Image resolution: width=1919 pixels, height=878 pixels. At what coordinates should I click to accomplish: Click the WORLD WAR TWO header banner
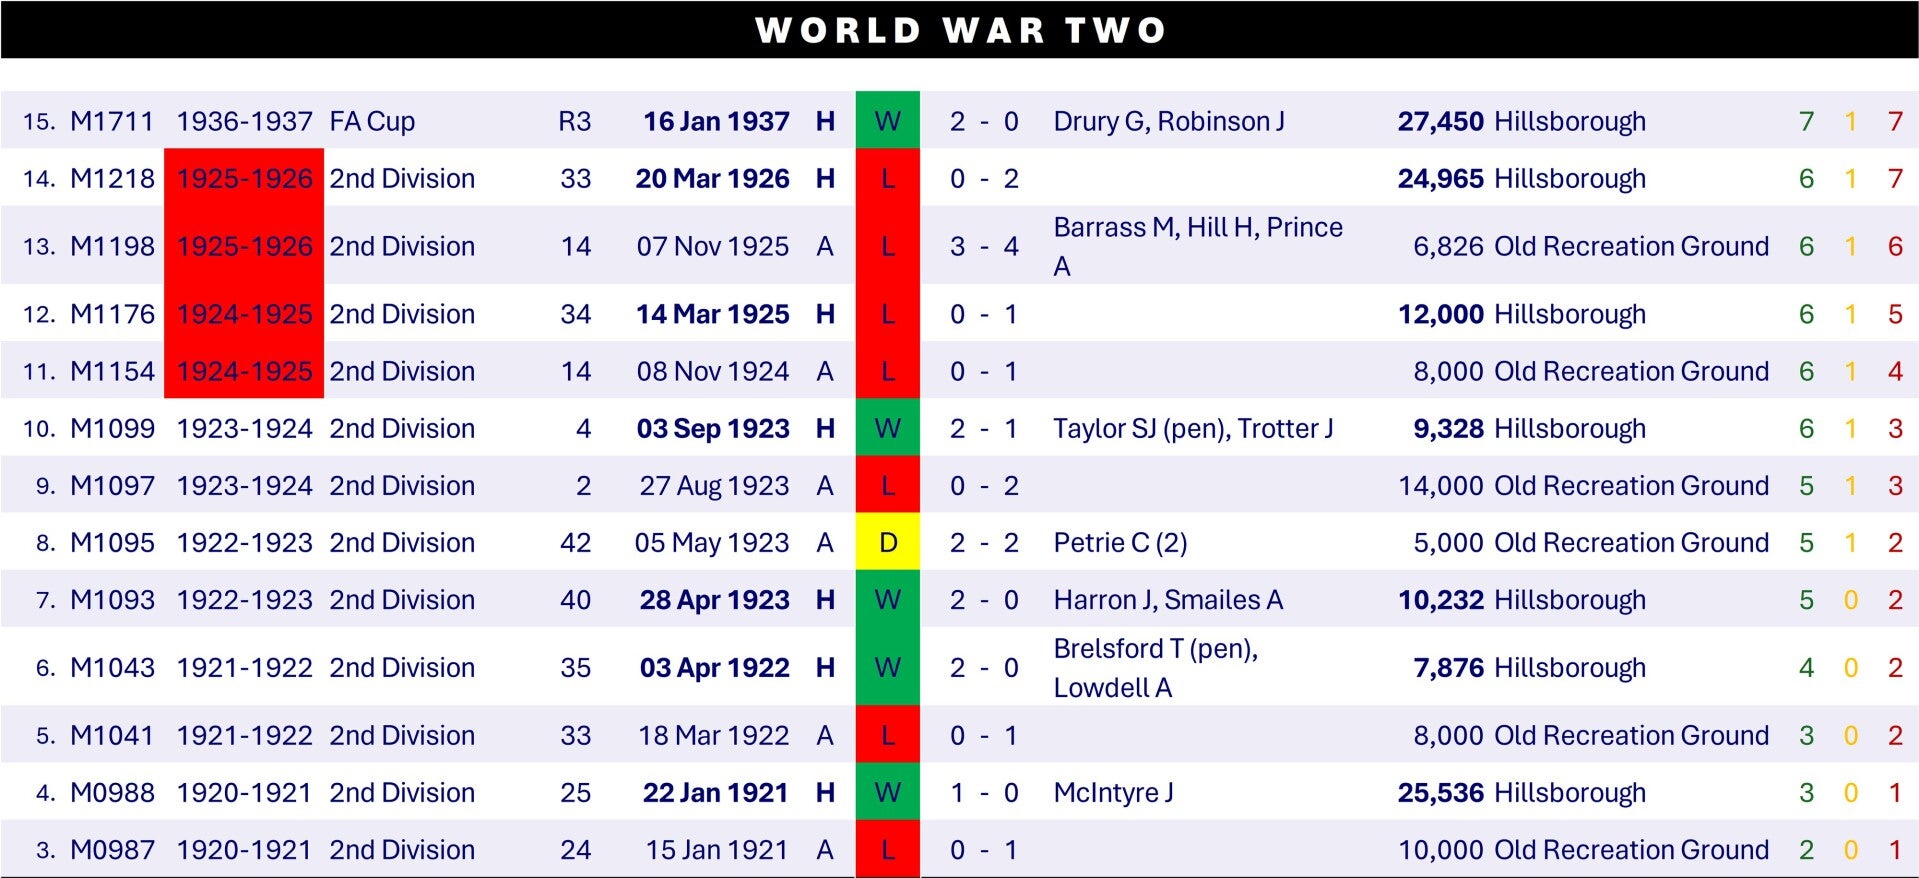(x=959, y=30)
